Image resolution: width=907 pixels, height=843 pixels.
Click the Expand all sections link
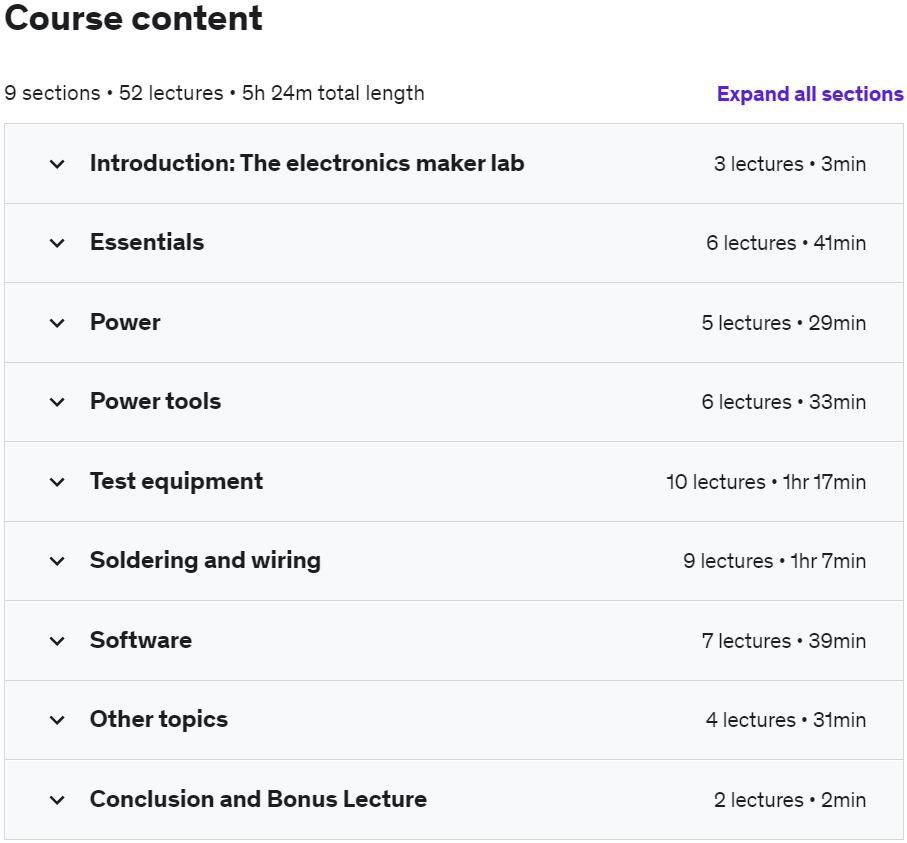tap(810, 94)
